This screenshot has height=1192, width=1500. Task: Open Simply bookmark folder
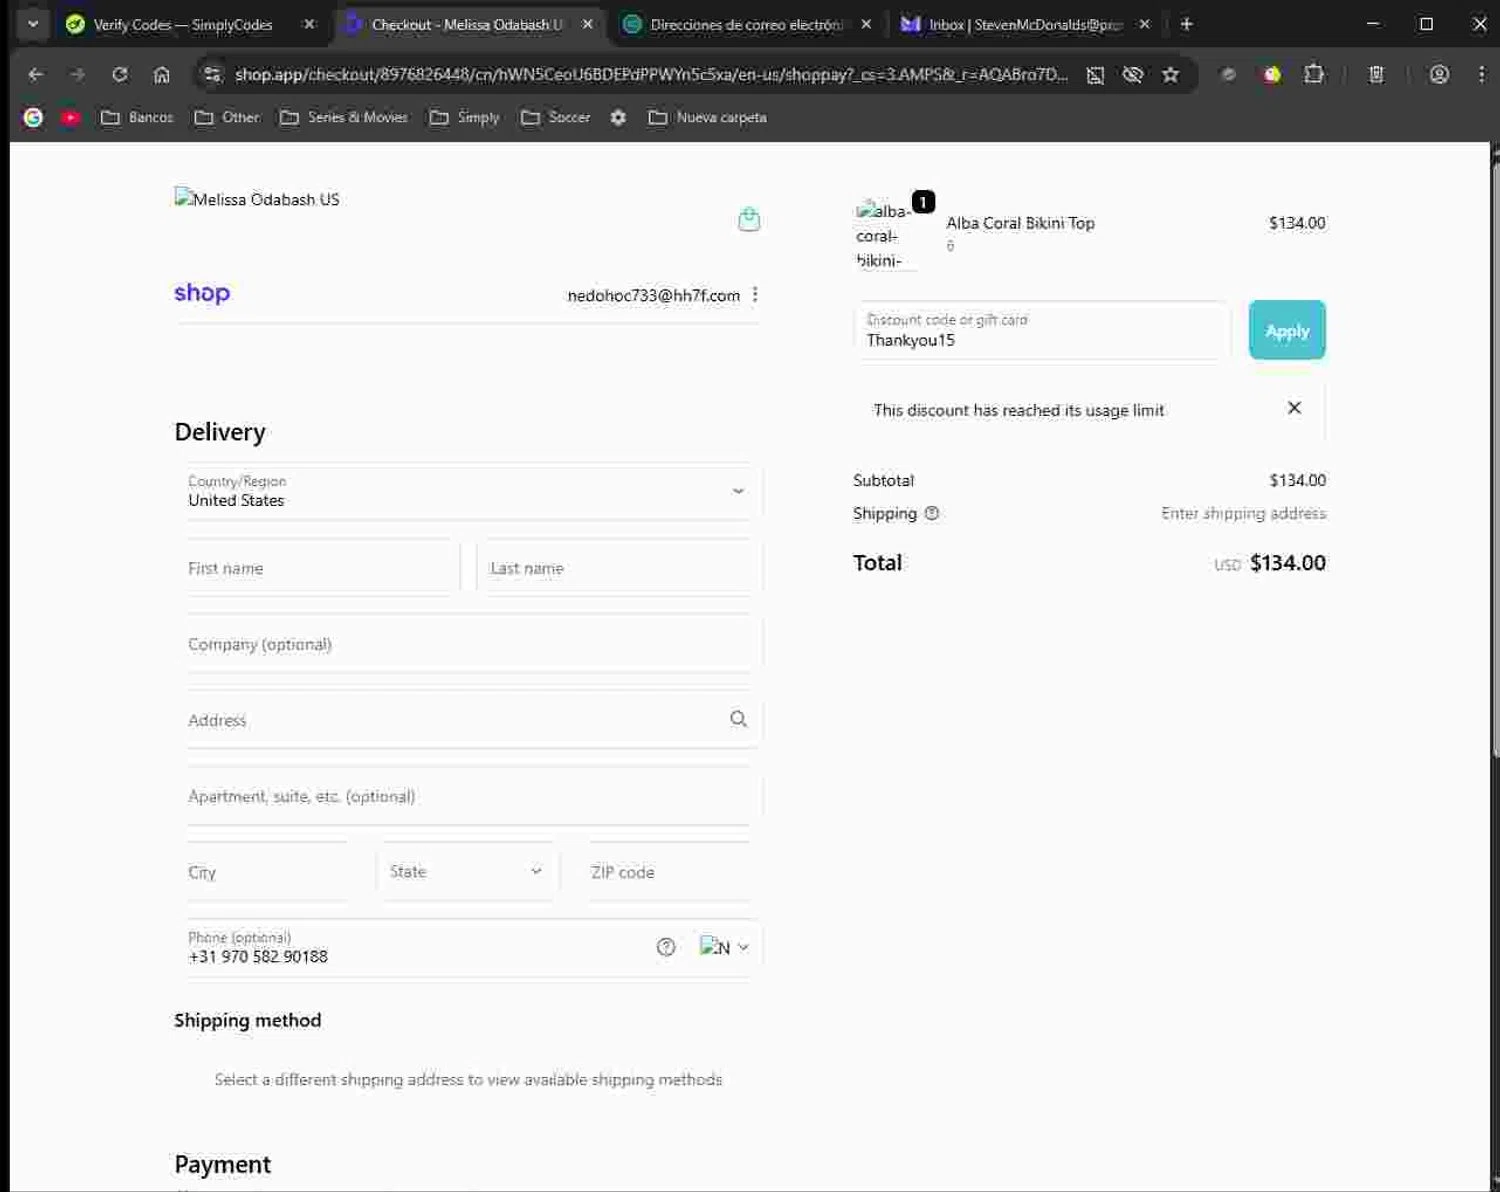pos(465,117)
